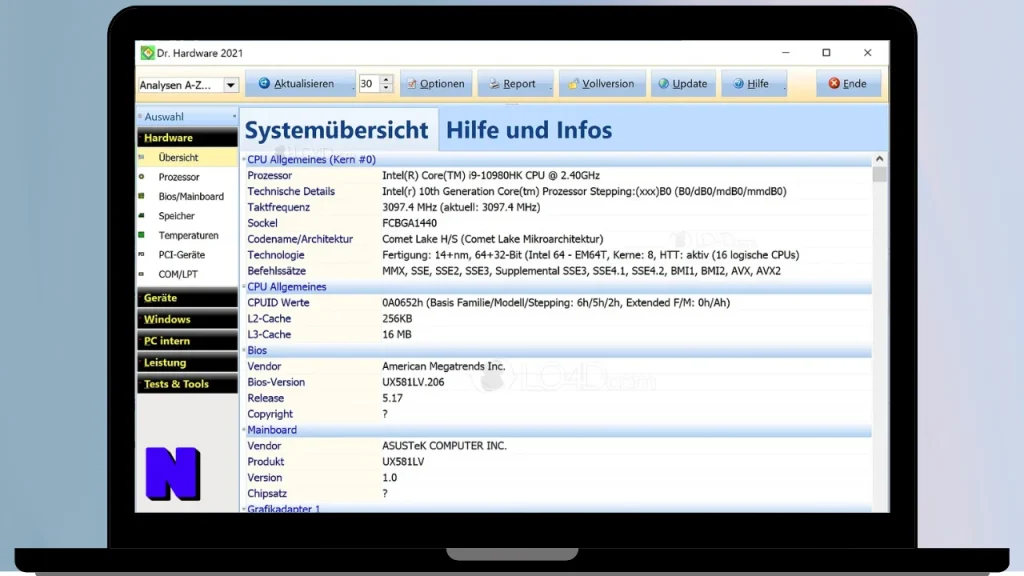Select PCI-Geräte in the Hardware list
1024x576 pixels.
pyautogui.click(x=187, y=255)
